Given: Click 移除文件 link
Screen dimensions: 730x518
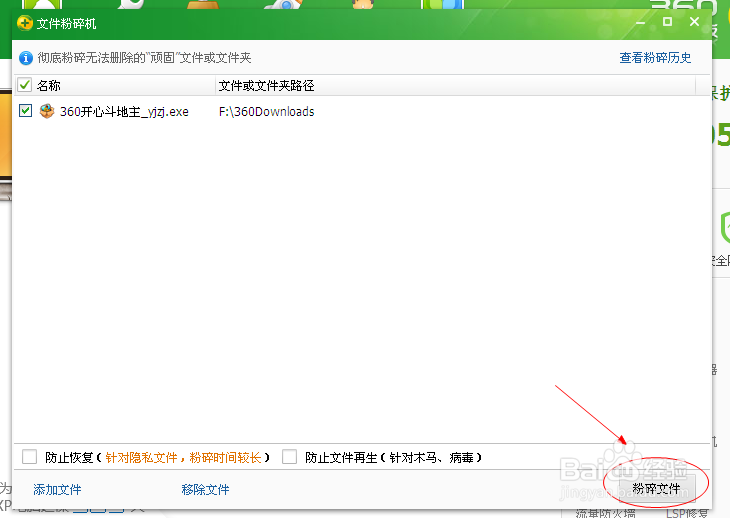Looking at the screenshot, I should click(x=205, y=490).
